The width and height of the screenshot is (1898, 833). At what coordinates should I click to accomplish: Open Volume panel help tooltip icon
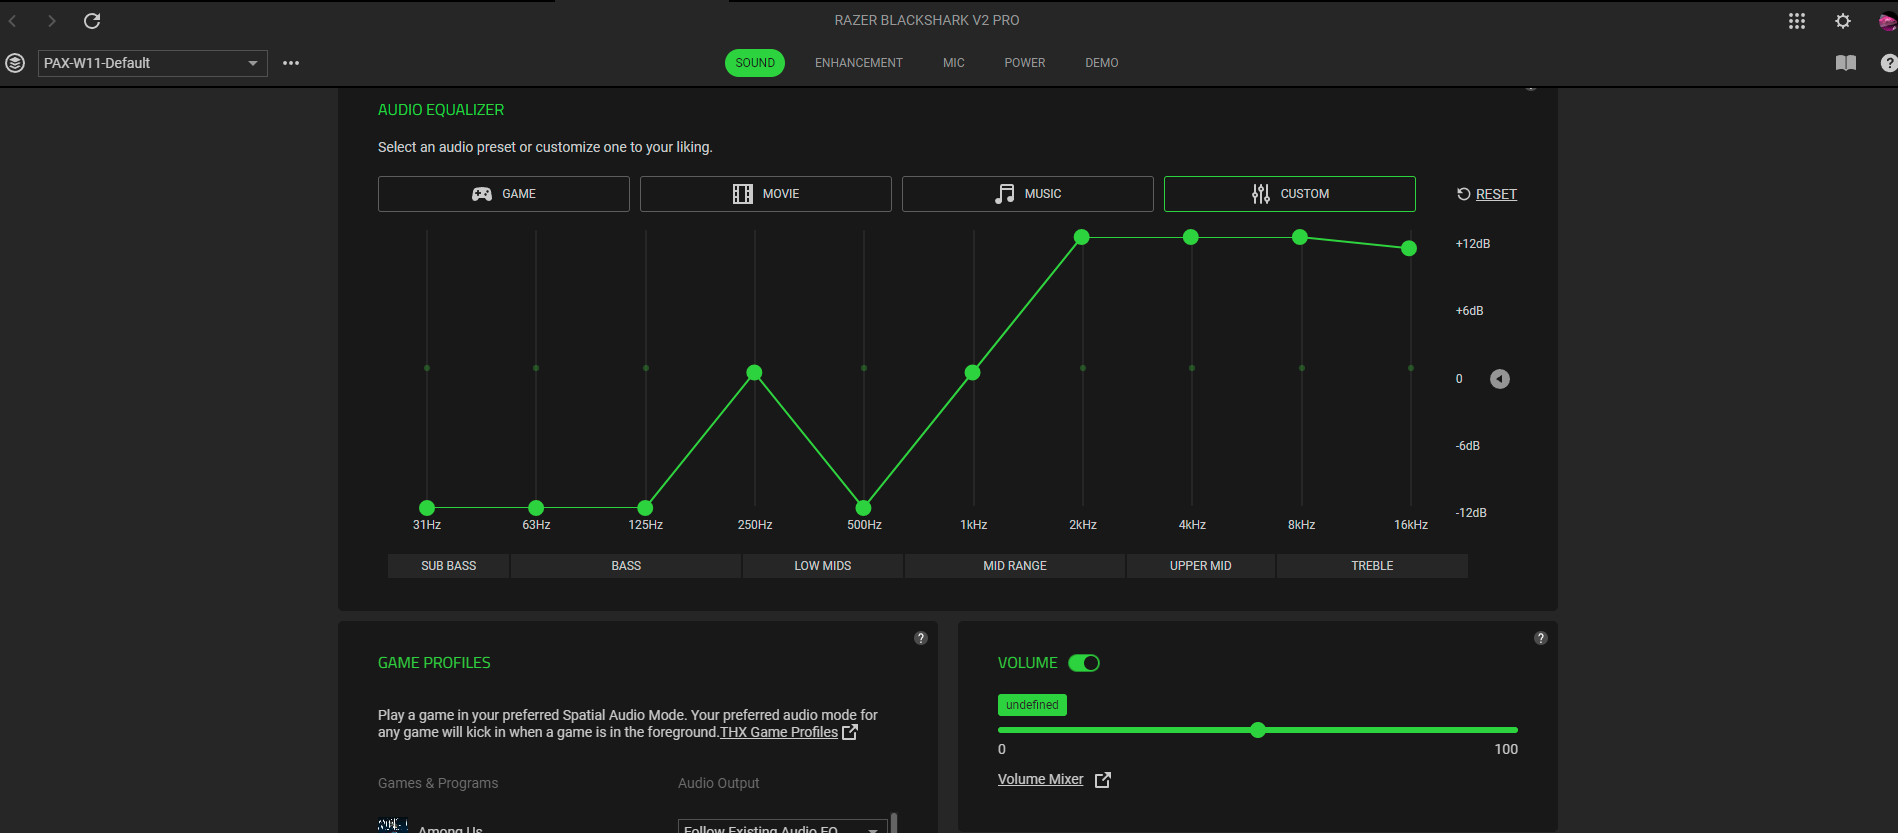click(x=1541, y=638)
